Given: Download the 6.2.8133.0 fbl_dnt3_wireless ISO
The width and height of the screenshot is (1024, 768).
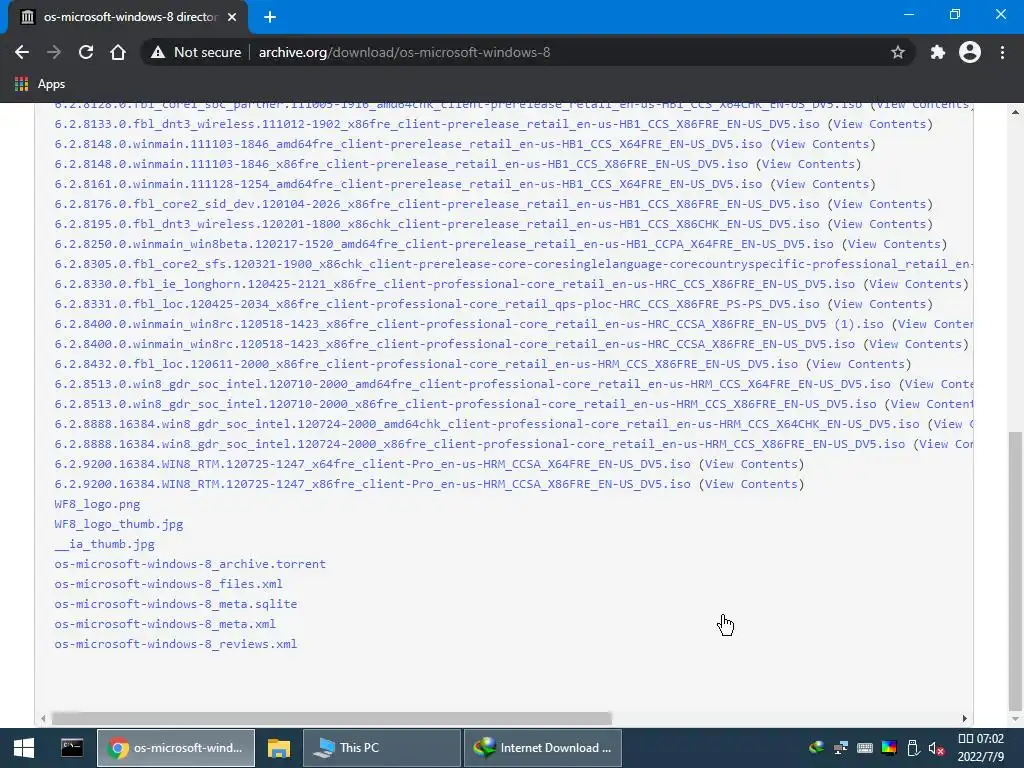Looking at the screenshot, I should click(437, 124).
